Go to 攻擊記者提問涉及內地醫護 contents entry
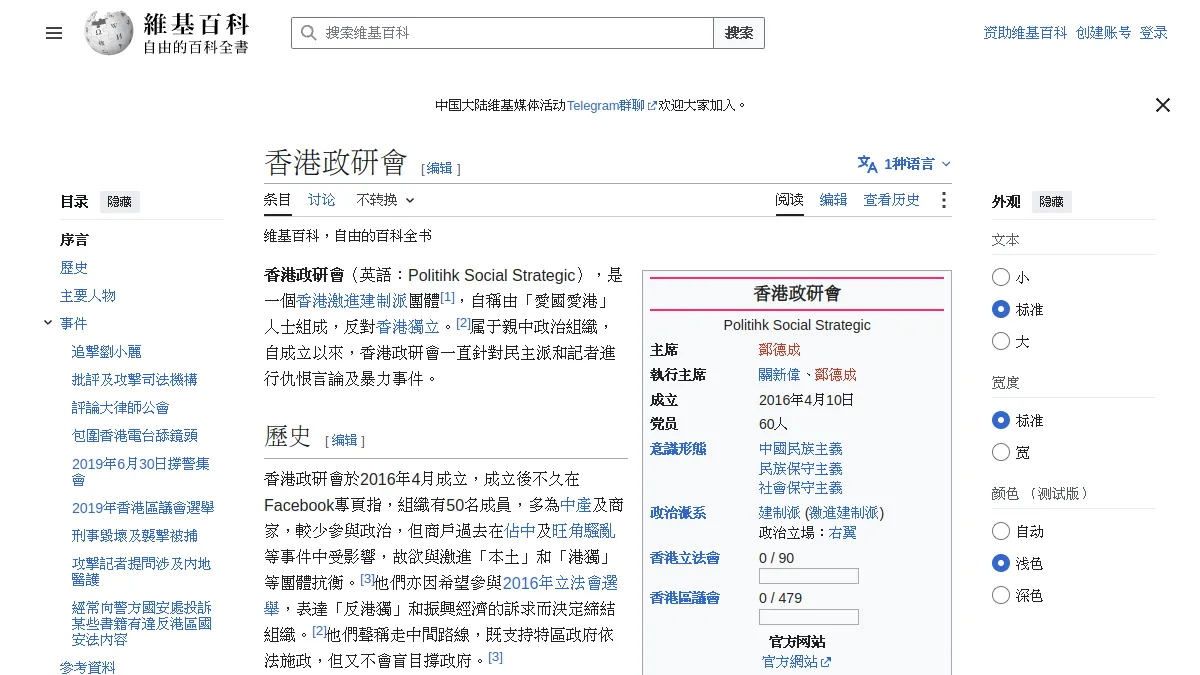 (x=141, y=571)
